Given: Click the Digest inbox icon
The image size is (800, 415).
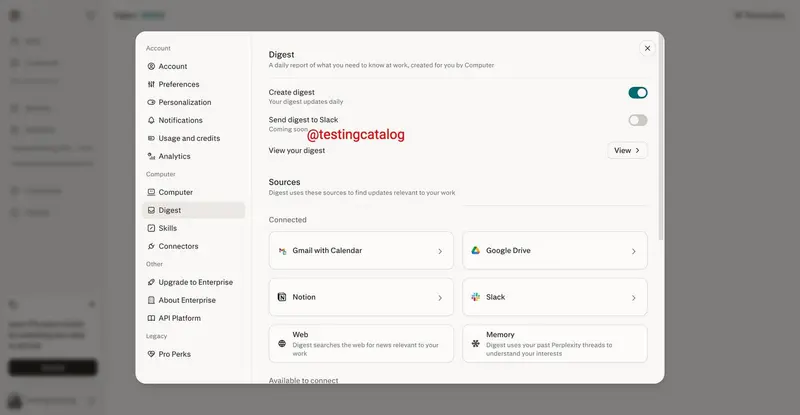Looking at the screenshot, I should click(x=151, y=210).
